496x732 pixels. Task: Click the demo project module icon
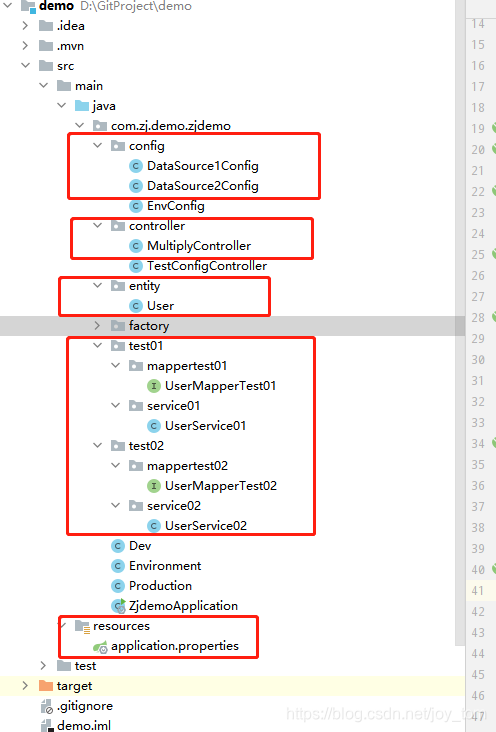click(28, 6)
